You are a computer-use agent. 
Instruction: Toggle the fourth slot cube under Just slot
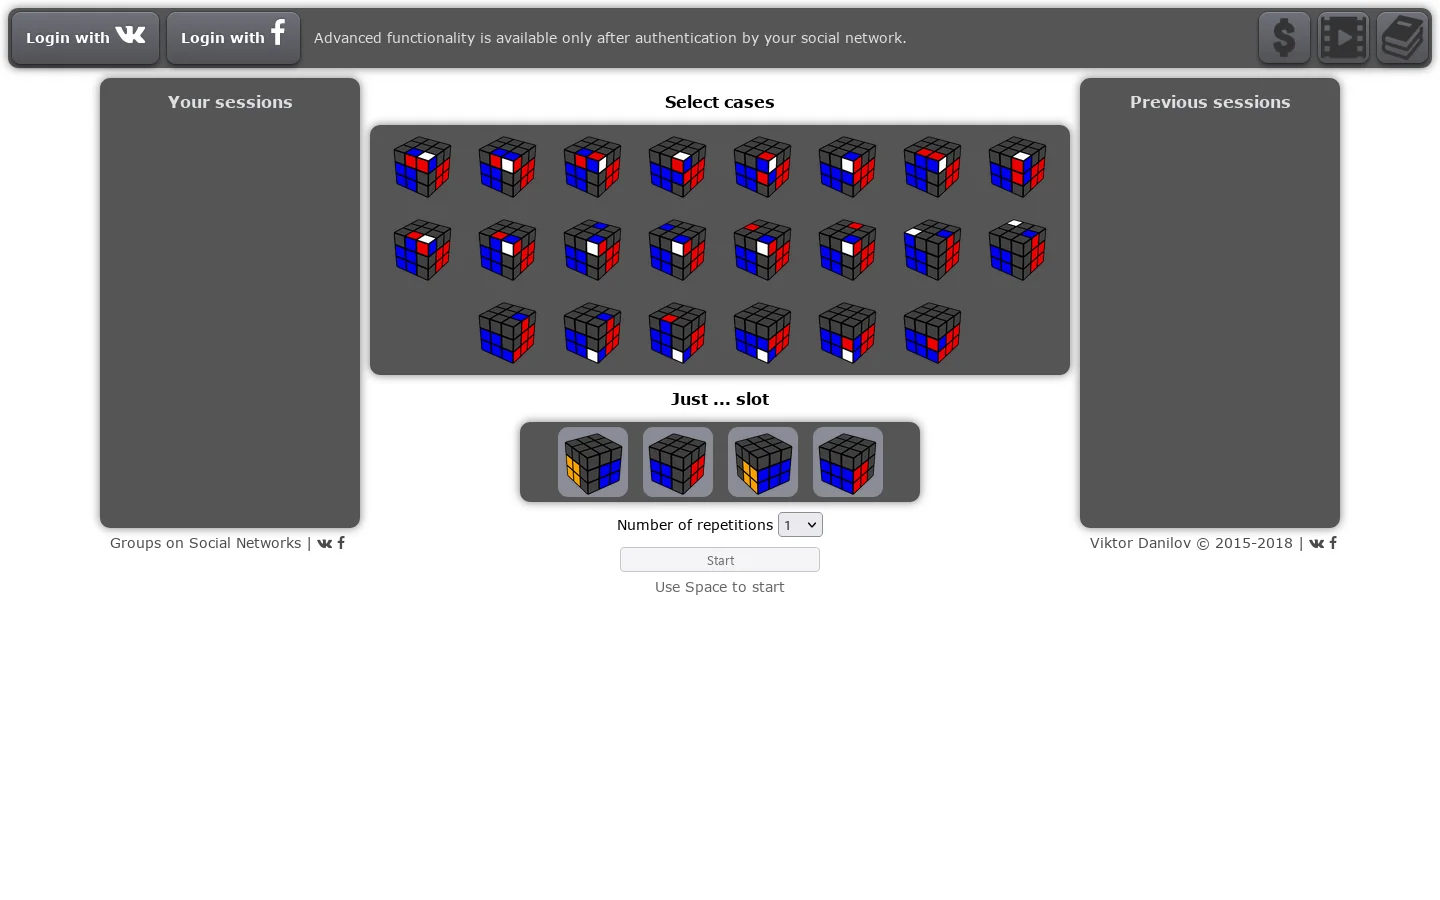point(848,462)
